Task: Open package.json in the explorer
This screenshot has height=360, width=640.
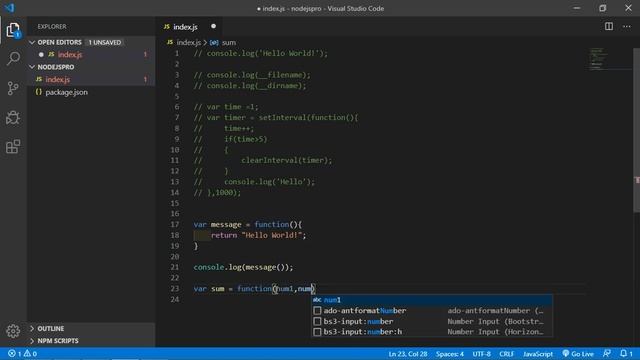Action: [x=91, y=92]
